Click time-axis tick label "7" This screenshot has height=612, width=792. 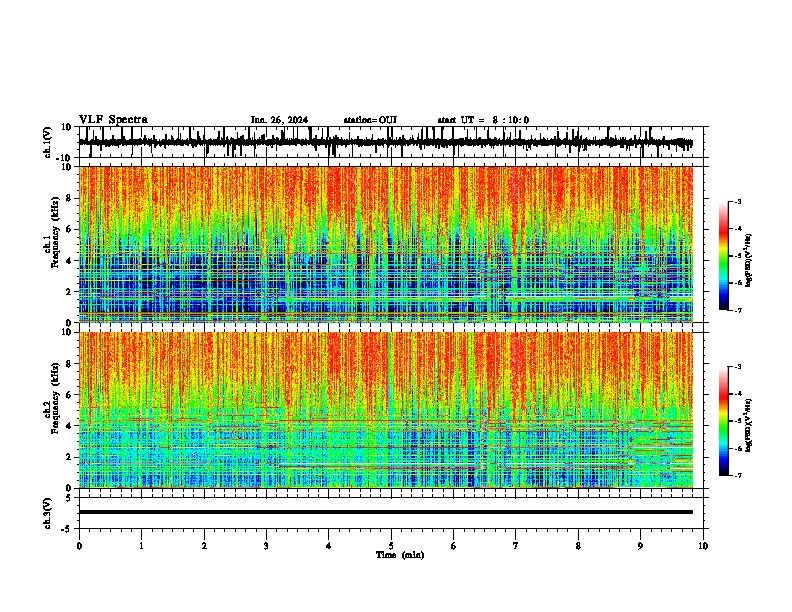[516, 546]
